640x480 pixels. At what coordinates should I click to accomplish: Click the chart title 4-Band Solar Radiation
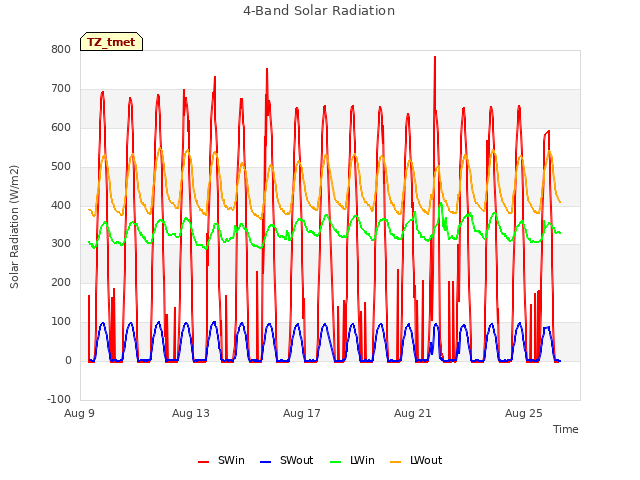coord(319,11)
